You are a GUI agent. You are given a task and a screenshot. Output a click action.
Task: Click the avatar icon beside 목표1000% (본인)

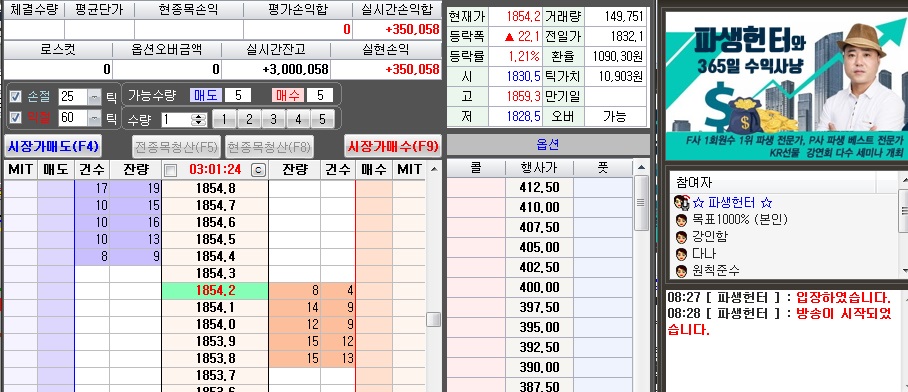[x=681, y=220]
